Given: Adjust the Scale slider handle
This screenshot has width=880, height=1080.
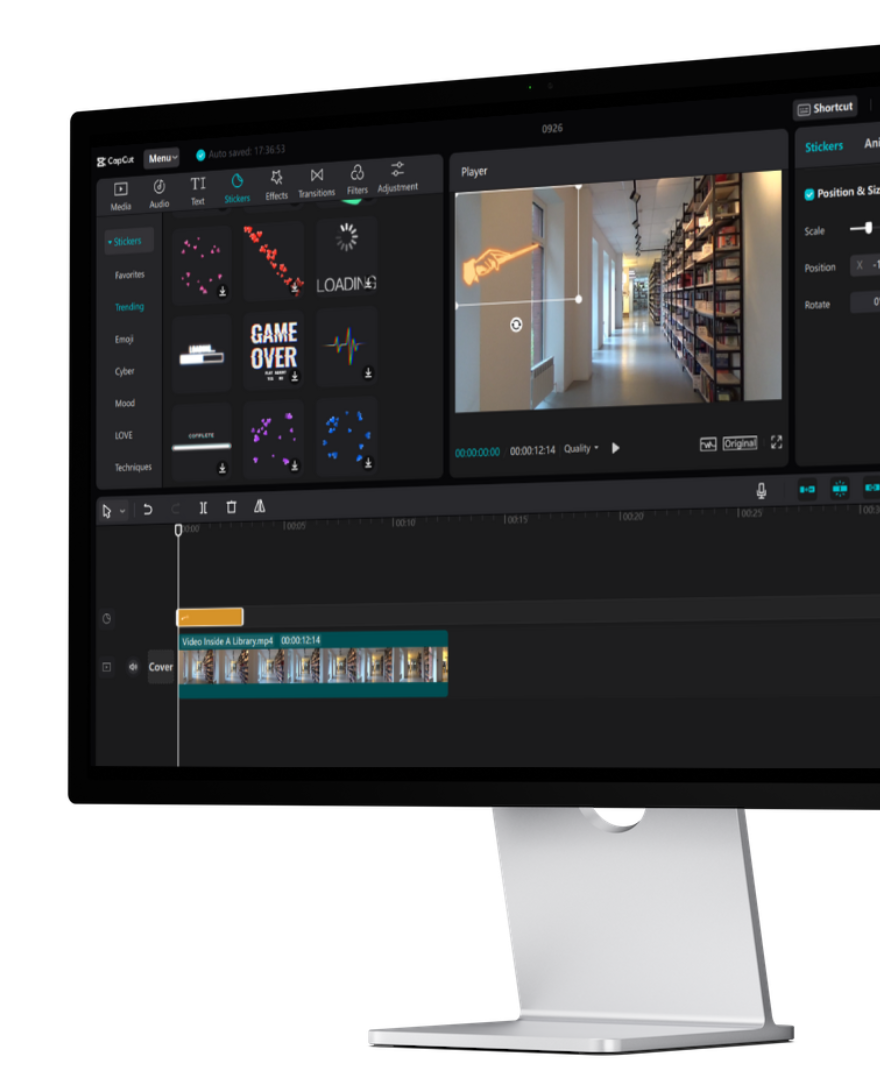Looking at the screenshot, I should (x=868, y=228).
